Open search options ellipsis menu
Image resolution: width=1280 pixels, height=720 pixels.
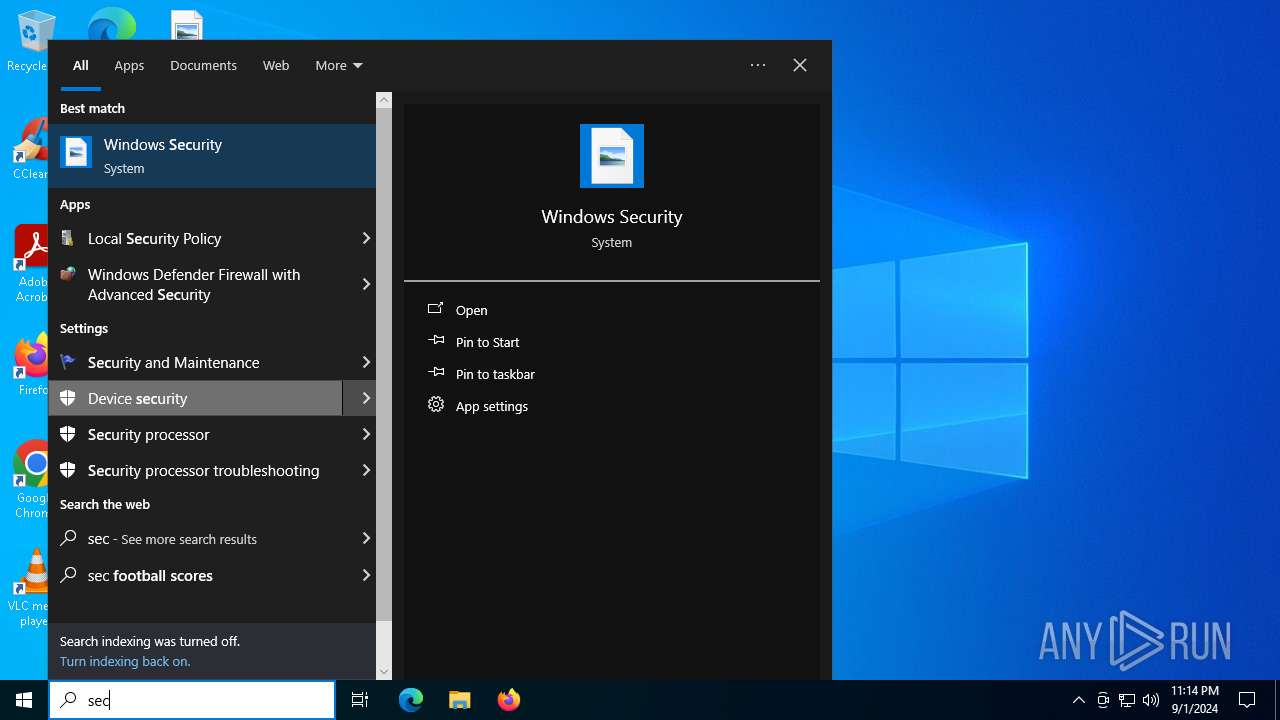758,65
